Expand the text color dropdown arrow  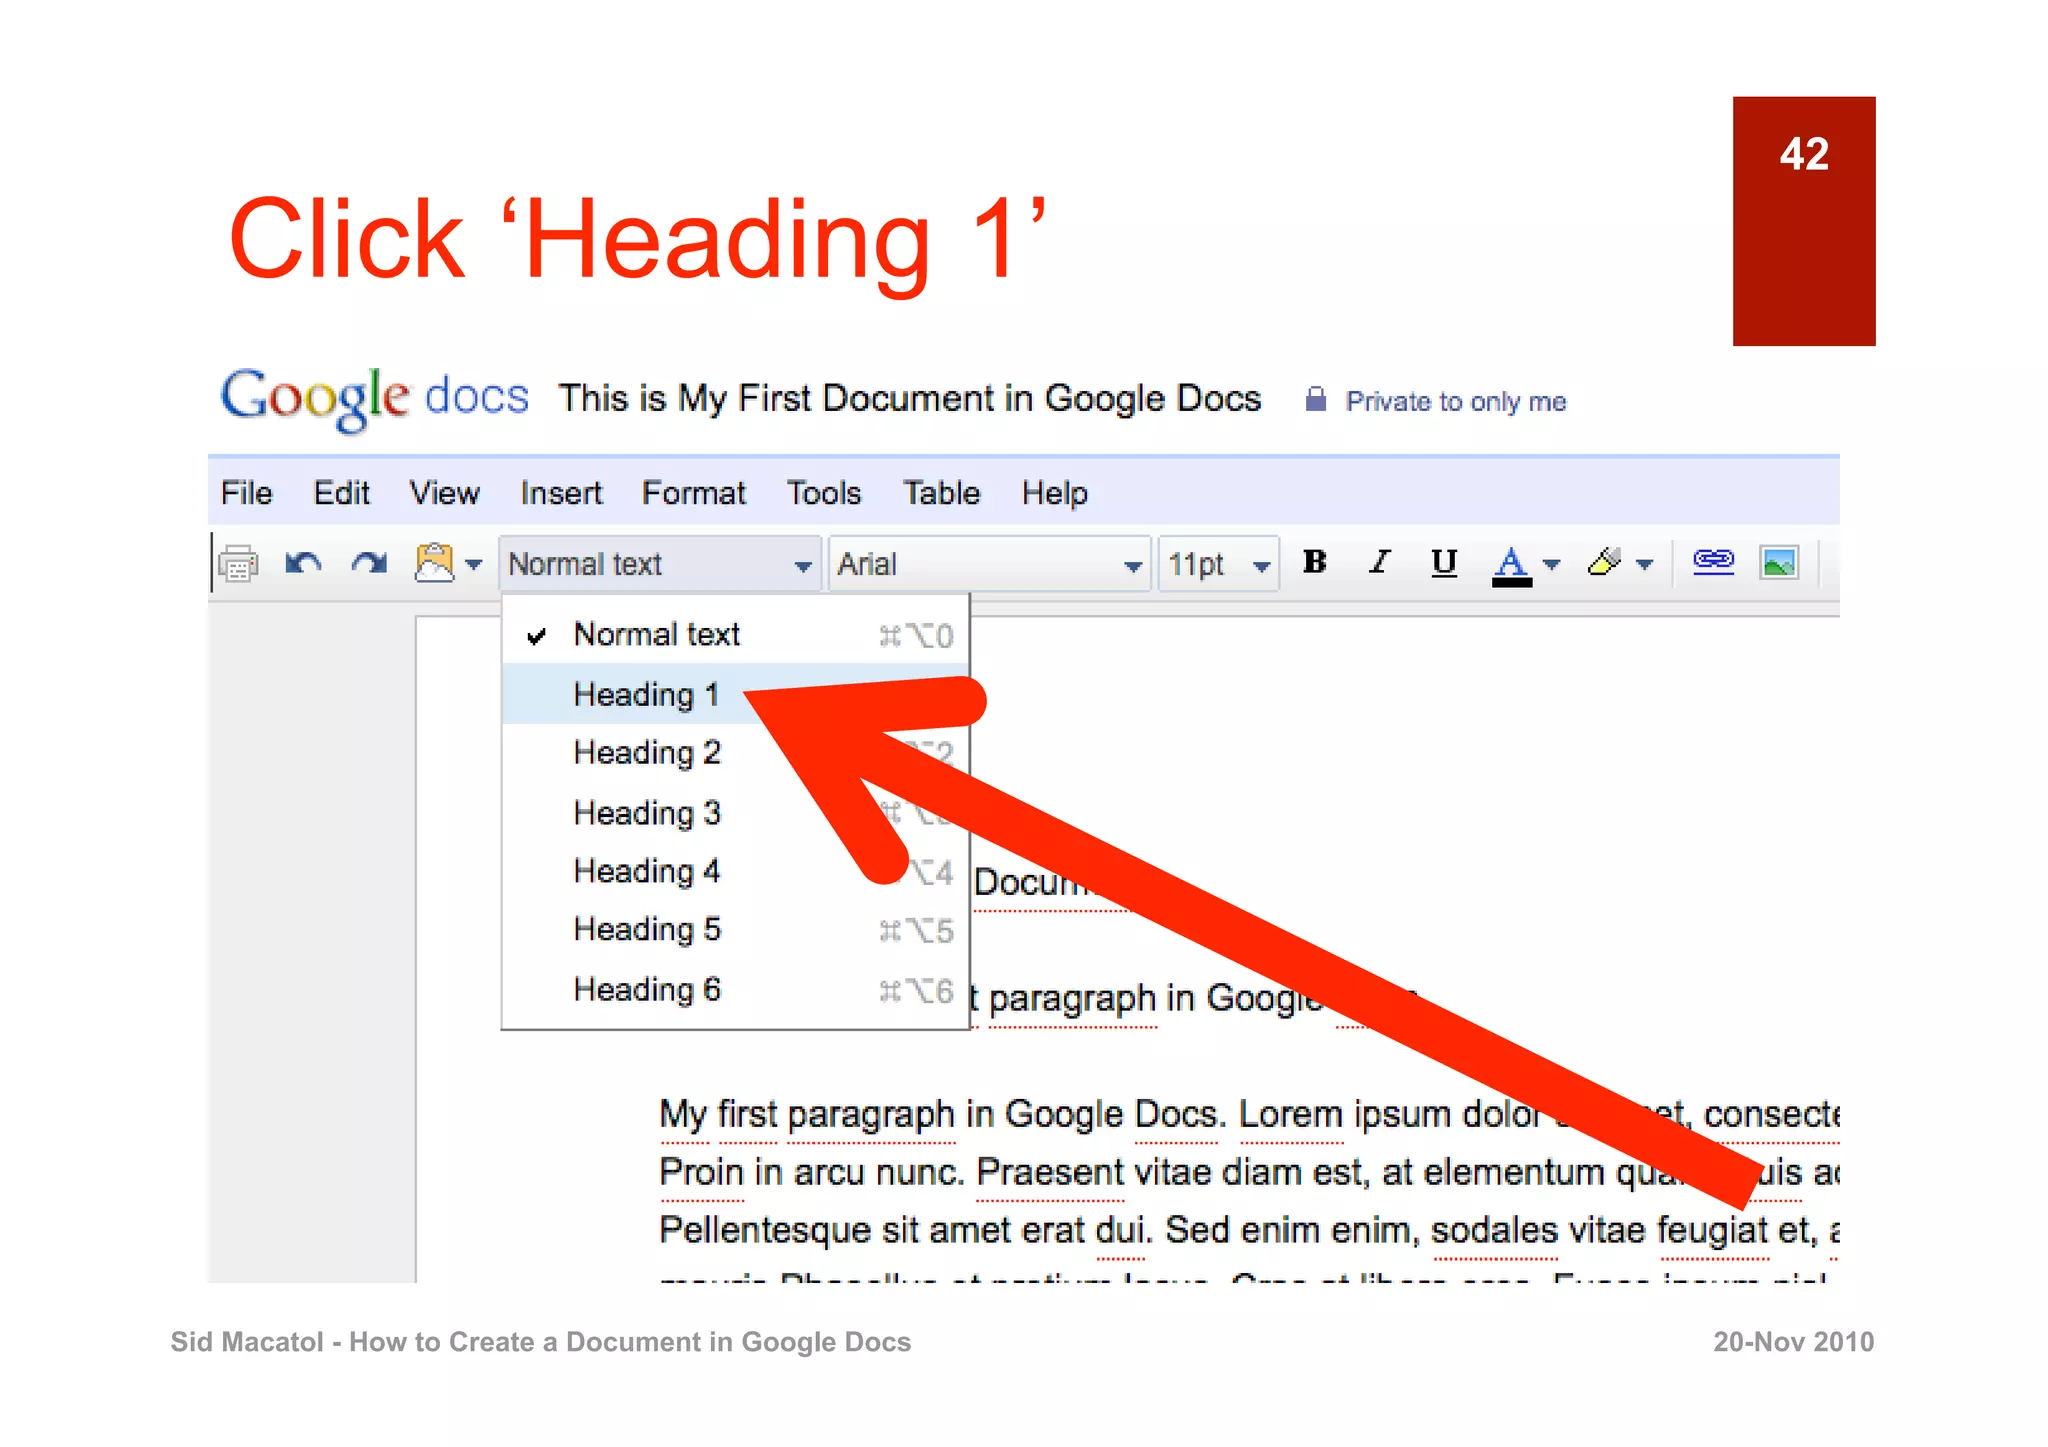[1552, 565]
